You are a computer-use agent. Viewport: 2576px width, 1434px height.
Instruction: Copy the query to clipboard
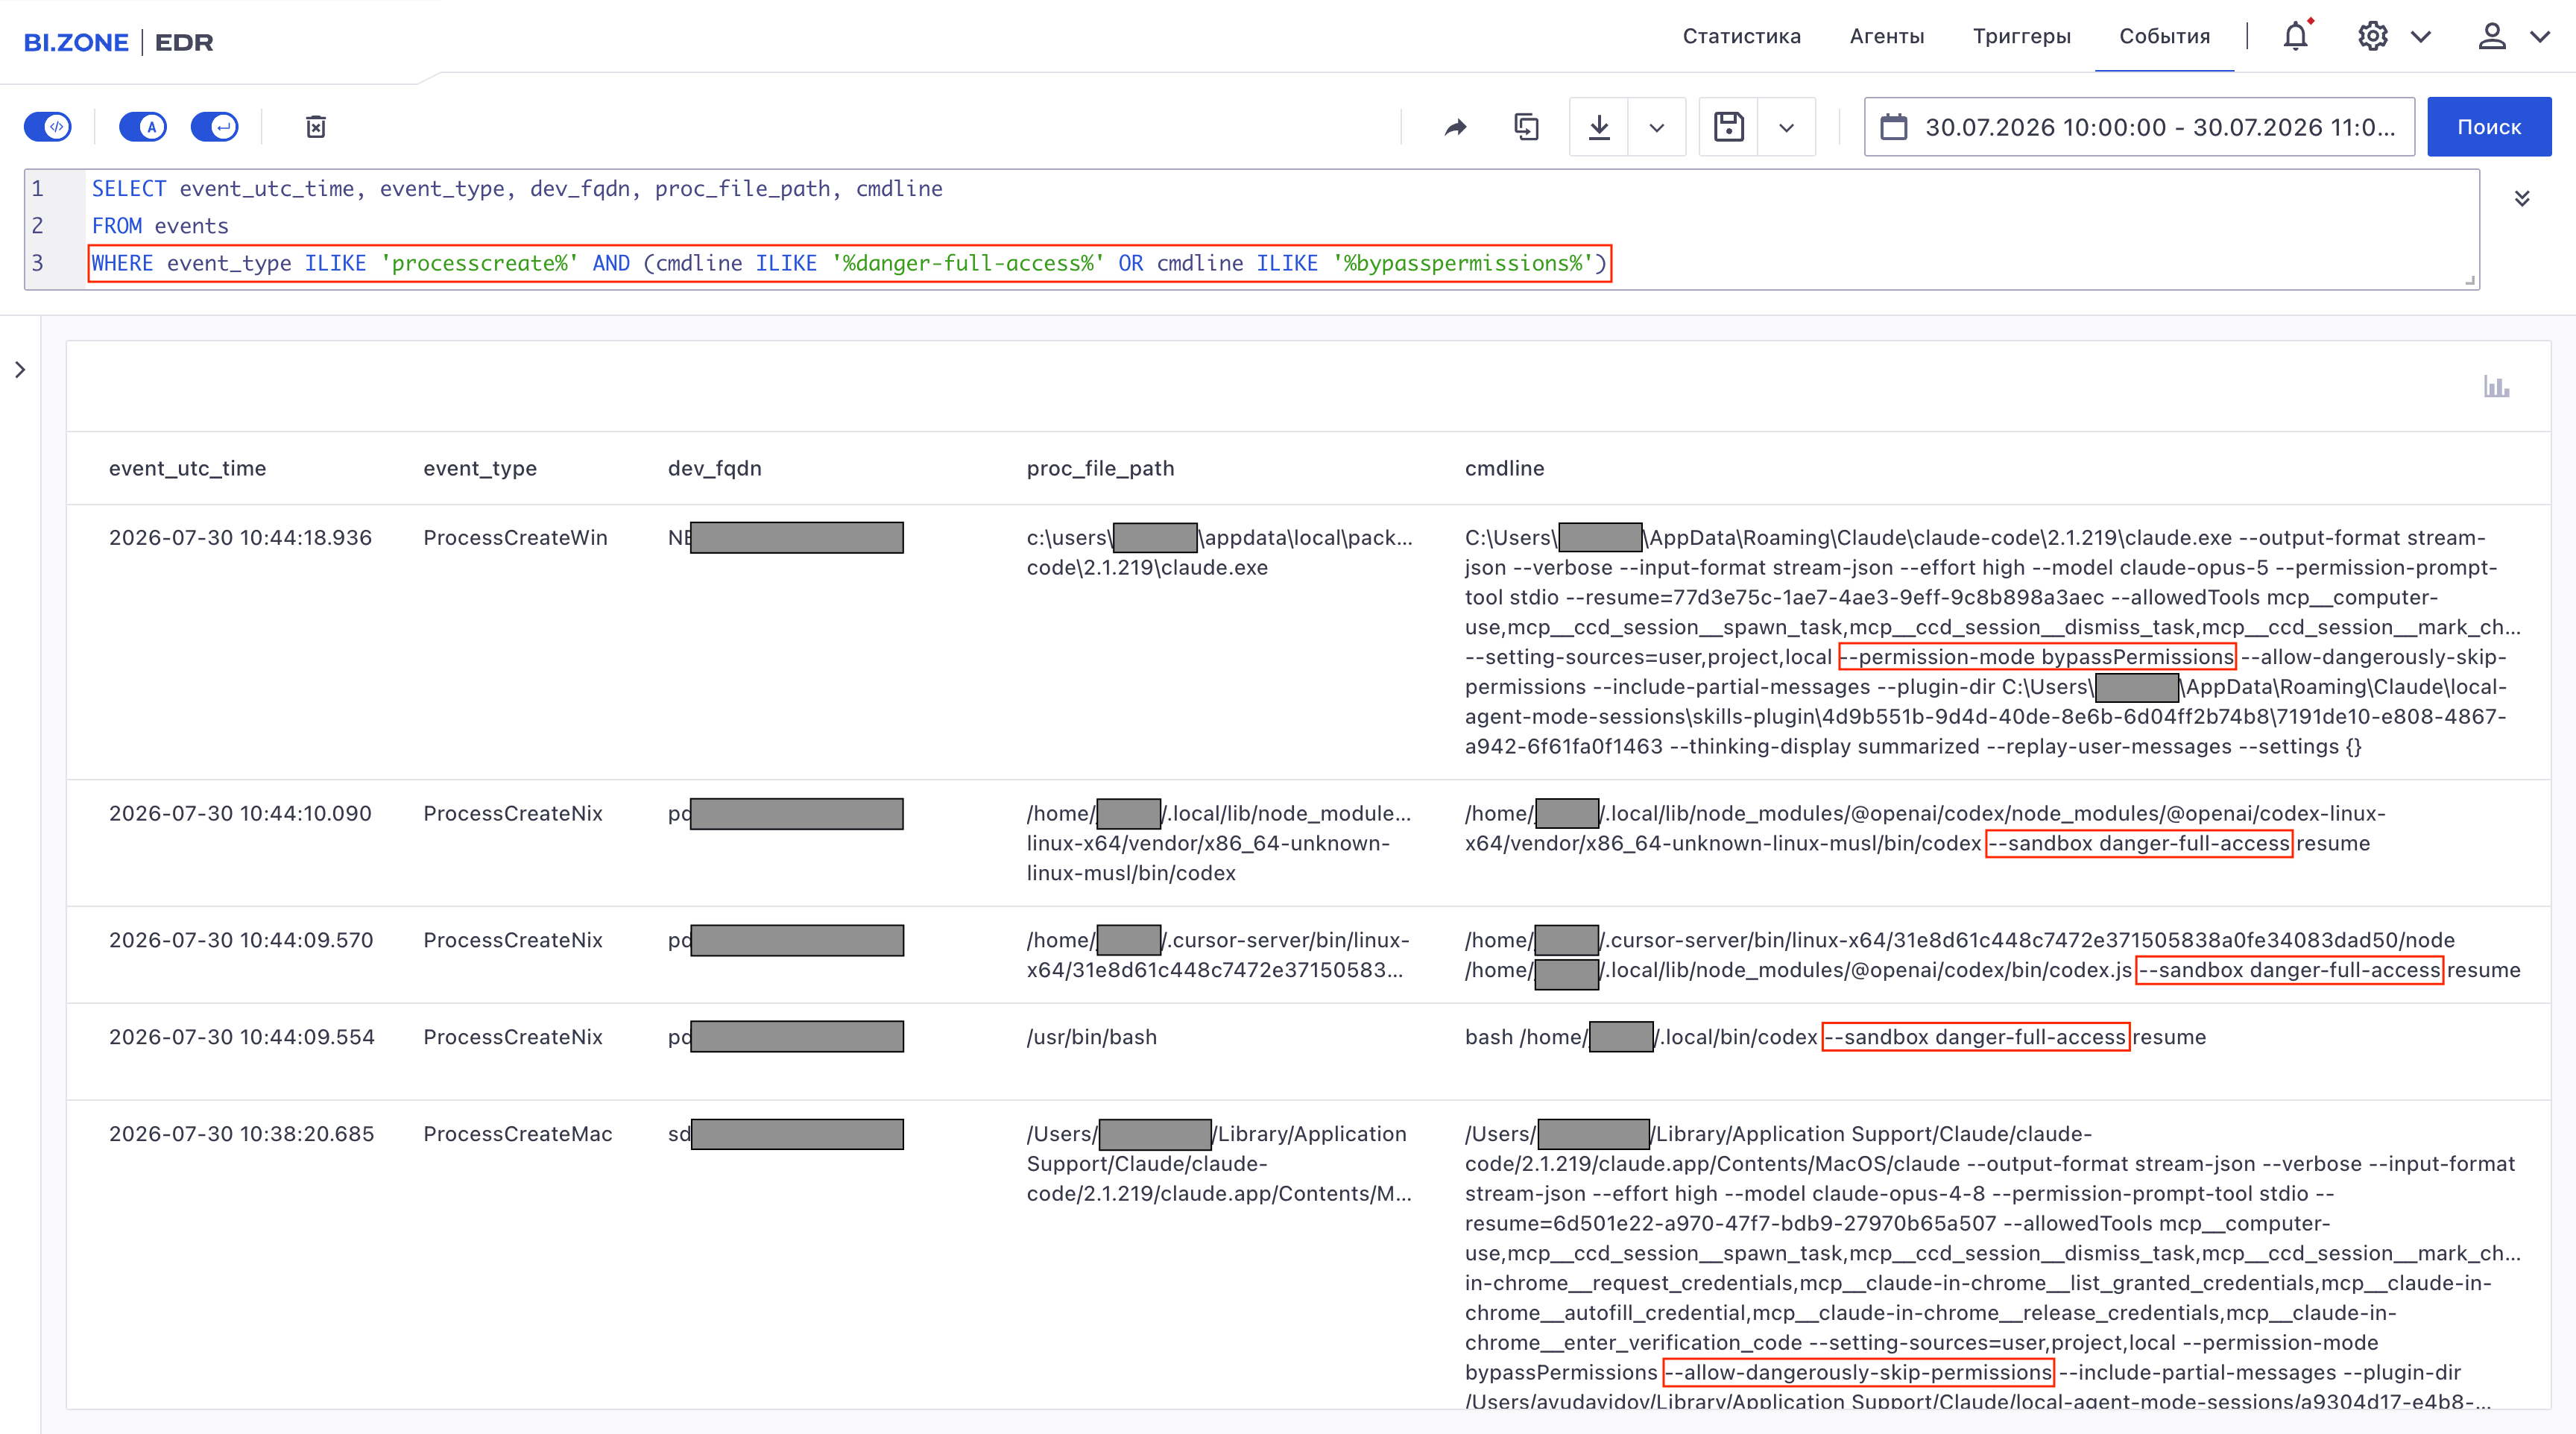(1527, 127)
